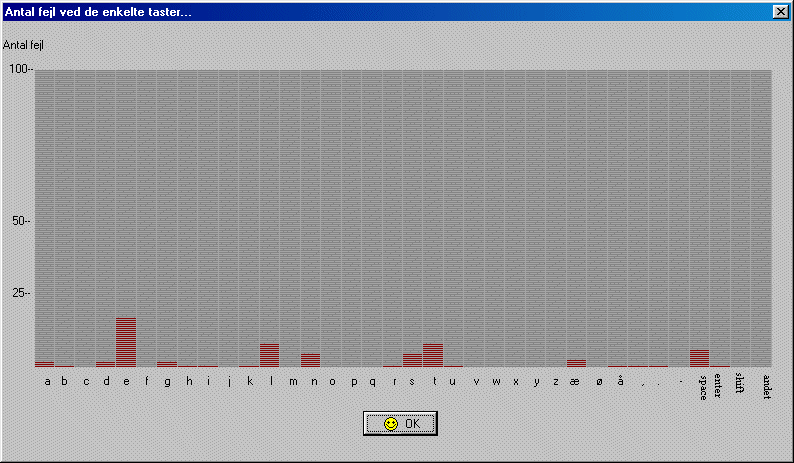This screenshot has height=463, width=794.
Task: Click the 'enter' axis label
Action: click(x=718, y=384)
